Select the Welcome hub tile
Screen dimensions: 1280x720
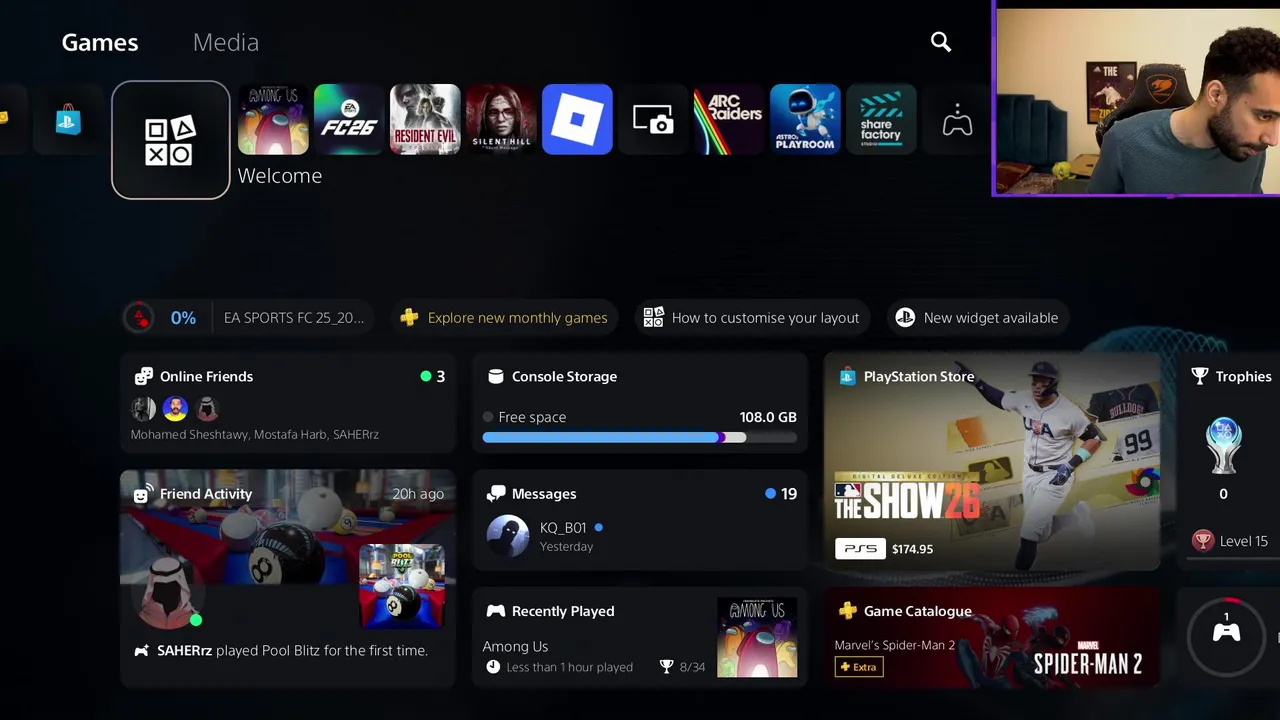171,140
